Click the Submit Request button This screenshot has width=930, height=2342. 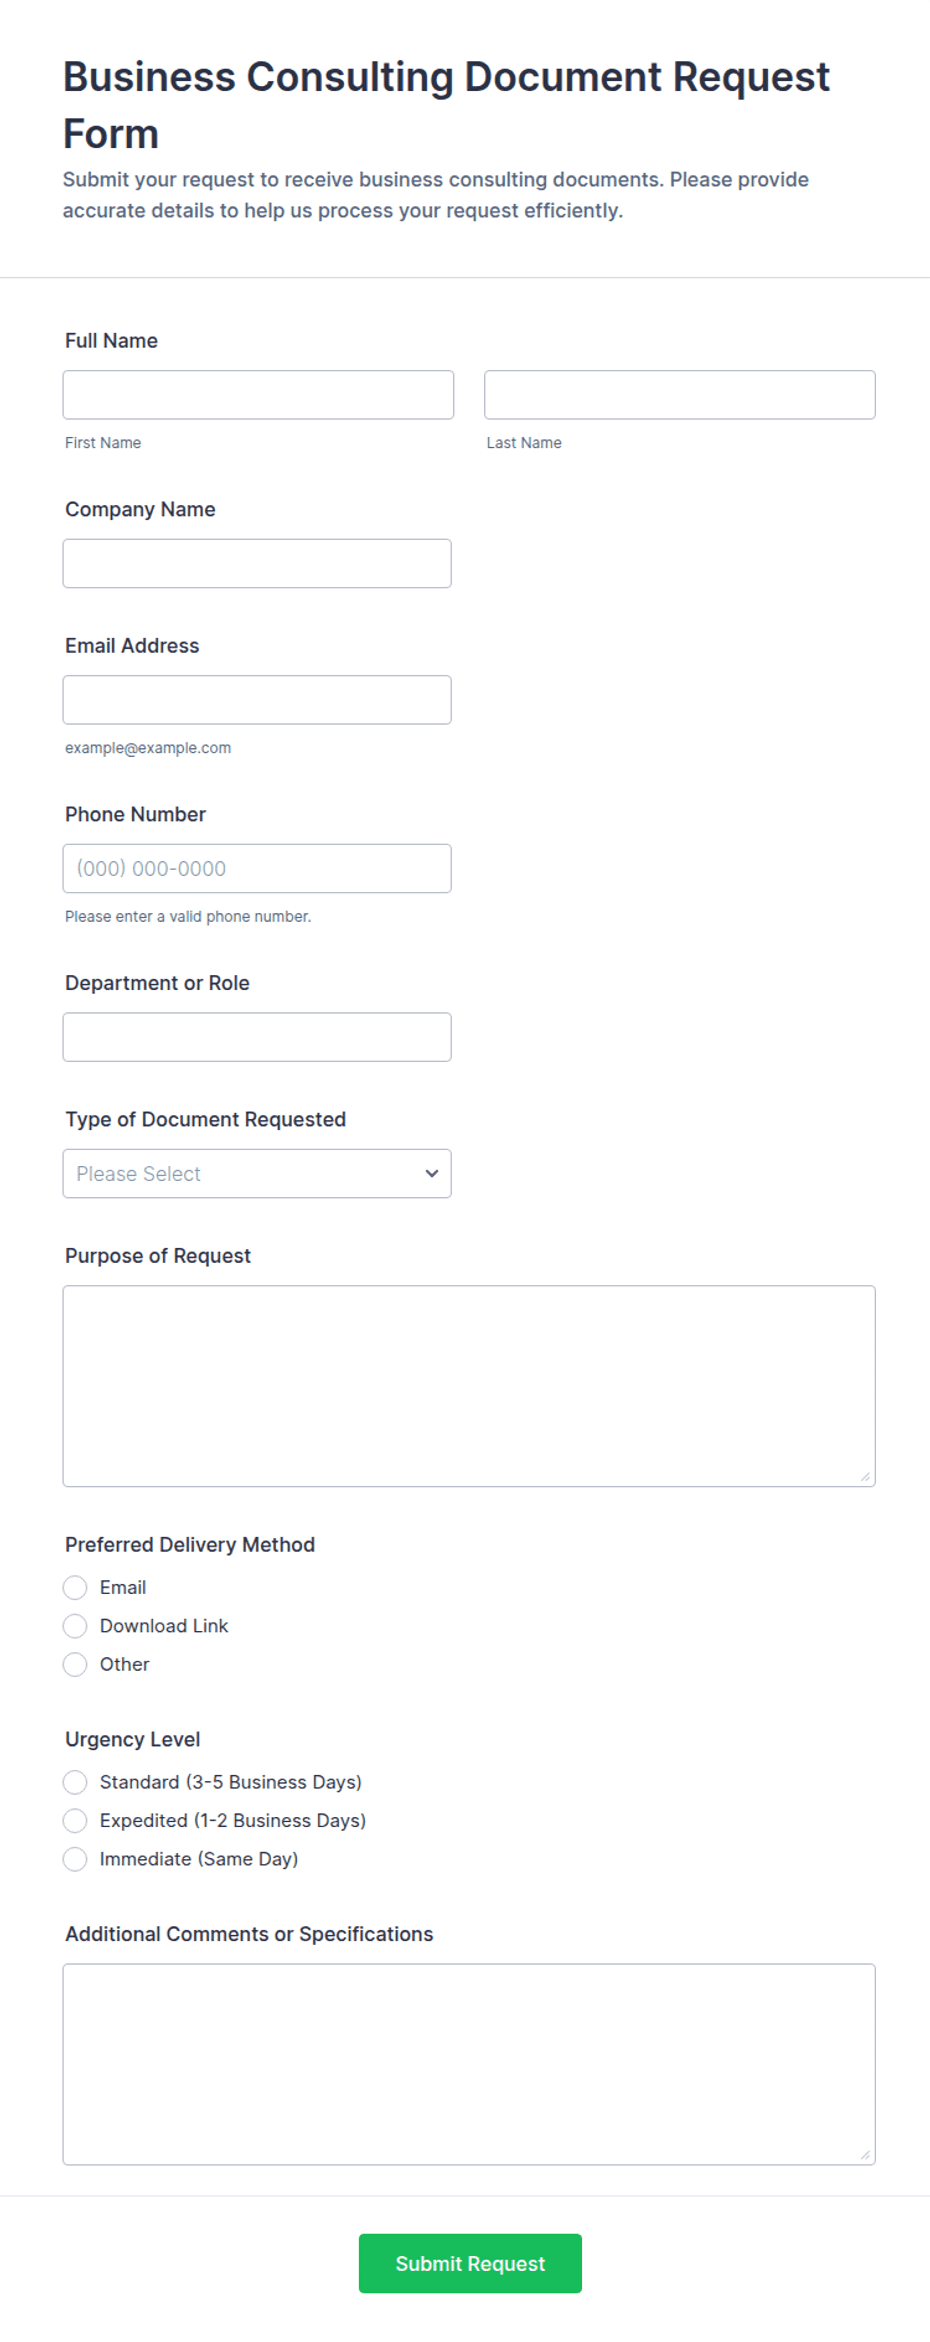pos(470,2263)
